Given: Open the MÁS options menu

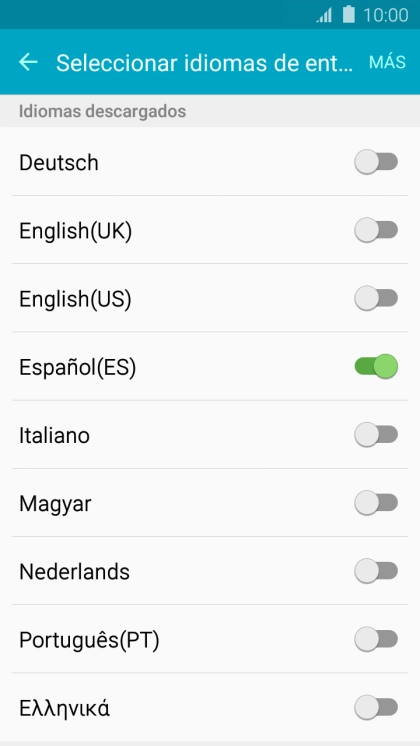Looking at the screenshot, I should pyautogui.click(x=387, y=62).
